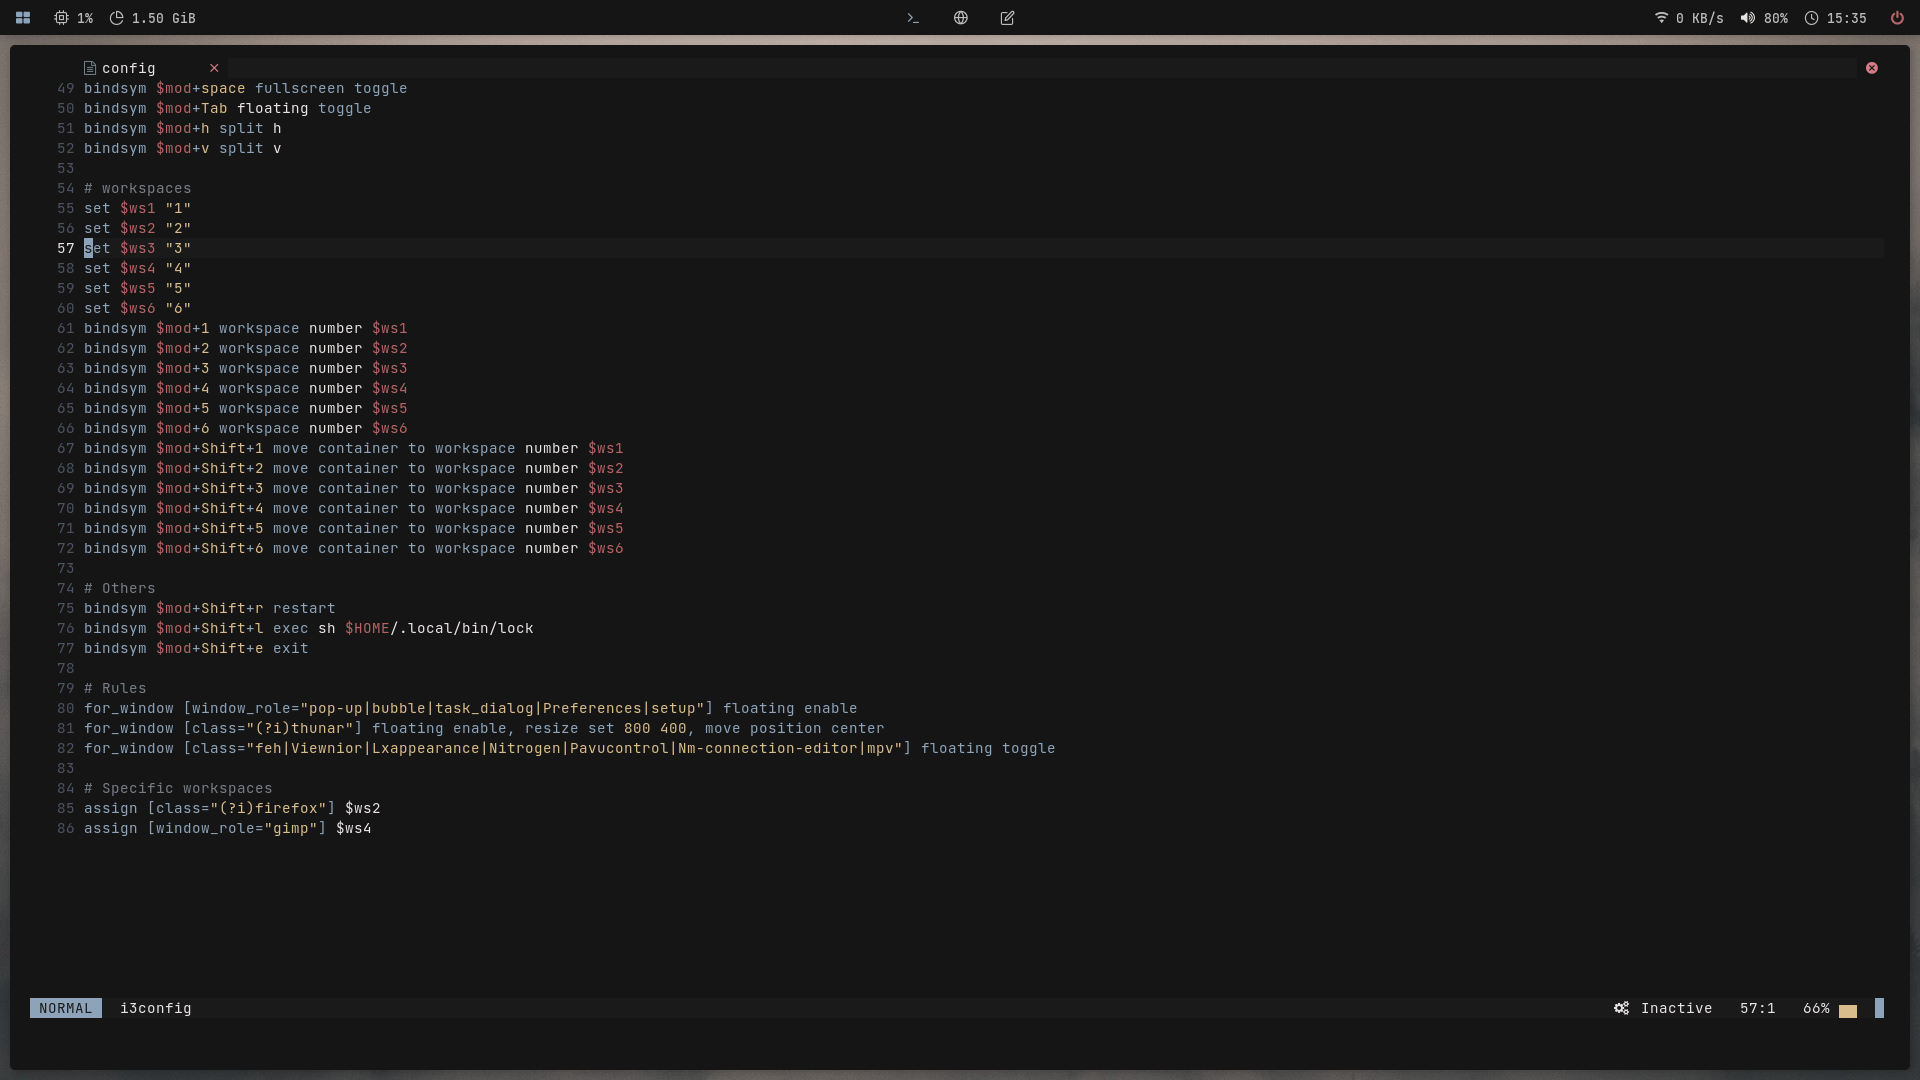Click line number 86 in gutter
Image resolution: width=1920 pixels, height=1080 pixels.
pos(66,828)
